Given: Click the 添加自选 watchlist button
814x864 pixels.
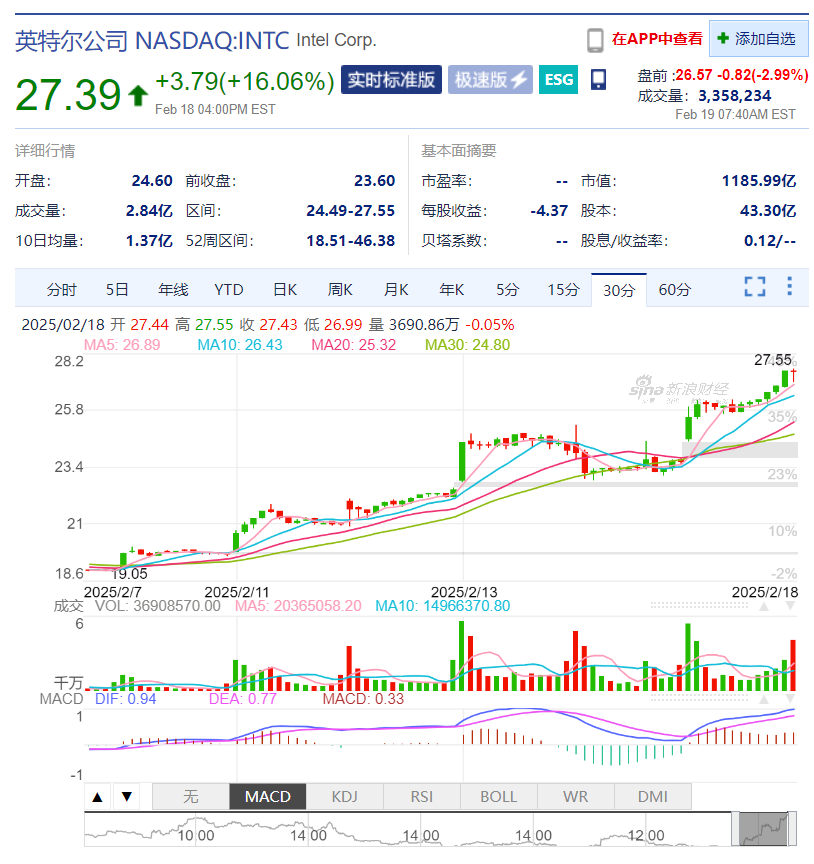Looking at the screenshot, I should pos(758,39).
